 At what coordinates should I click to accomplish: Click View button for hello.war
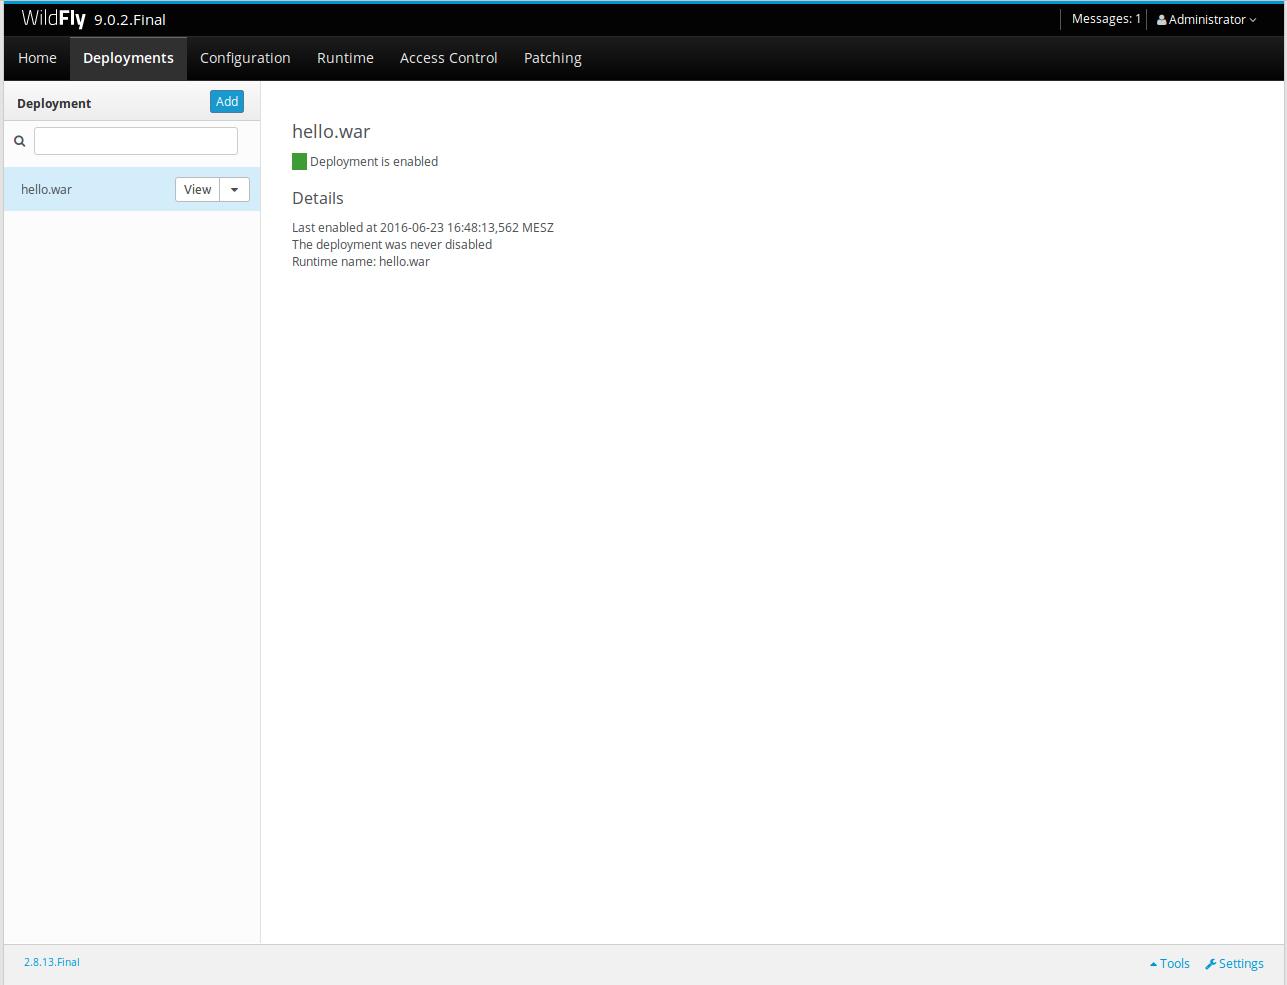pyautogui.click(x=197, y=189)
